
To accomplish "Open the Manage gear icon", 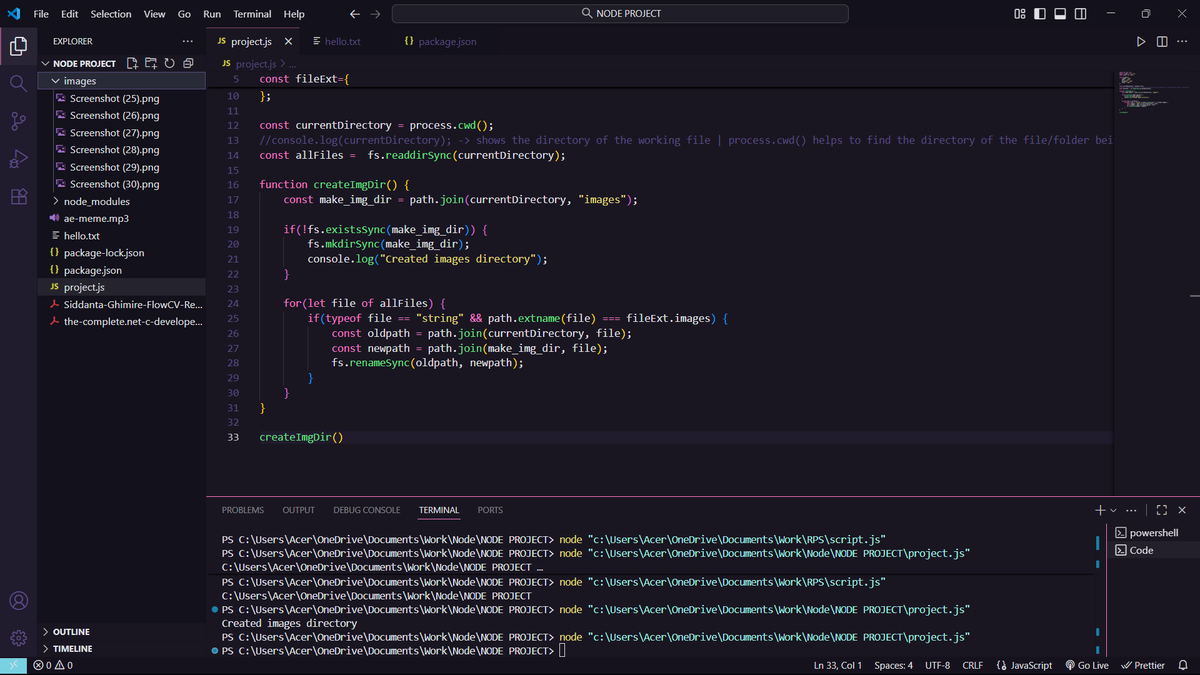I will [18, 638].
